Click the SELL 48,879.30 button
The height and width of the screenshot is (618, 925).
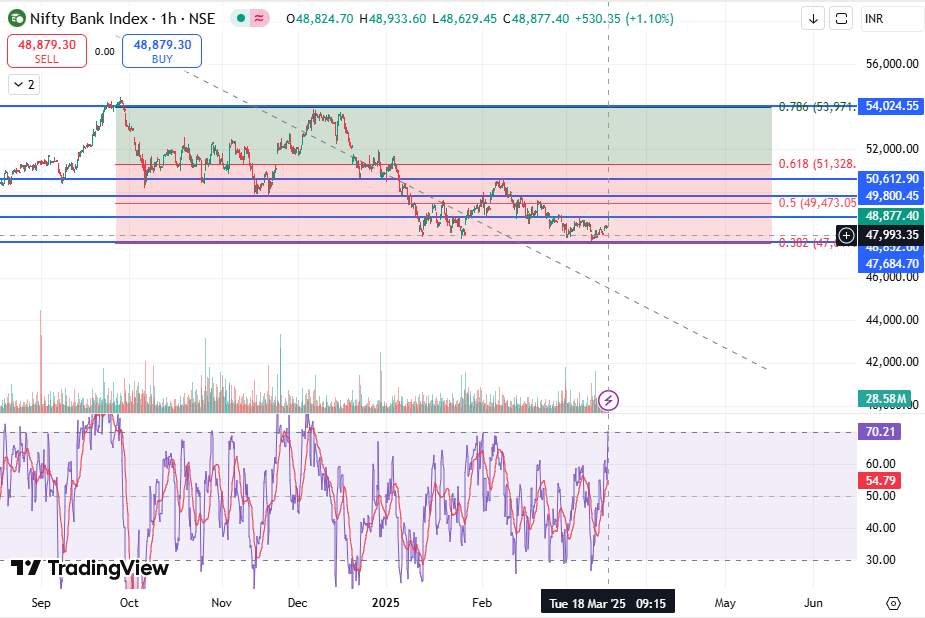47,51
